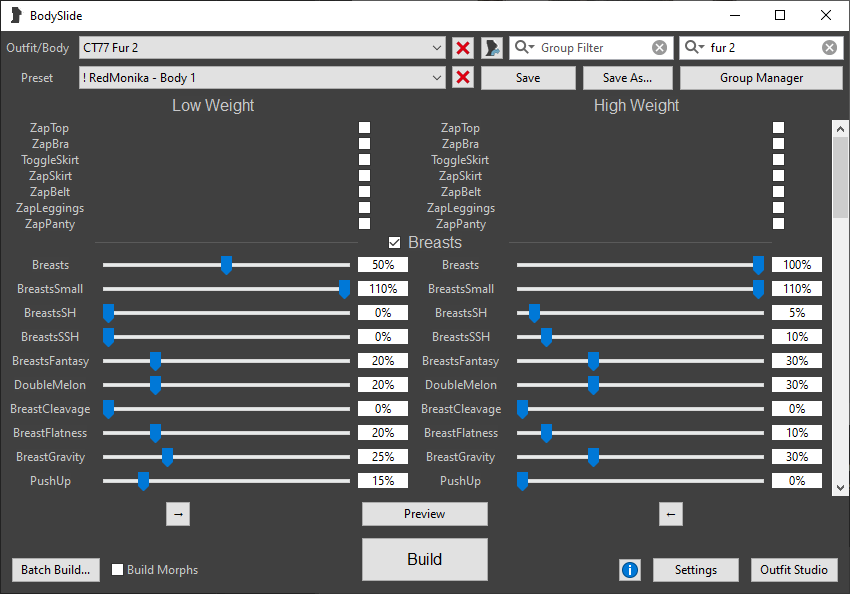The height and width of the screenshot is (594, 850).
Task: Click the Low Weight PushUp slider handle
Action: click(x=144, y=481)
